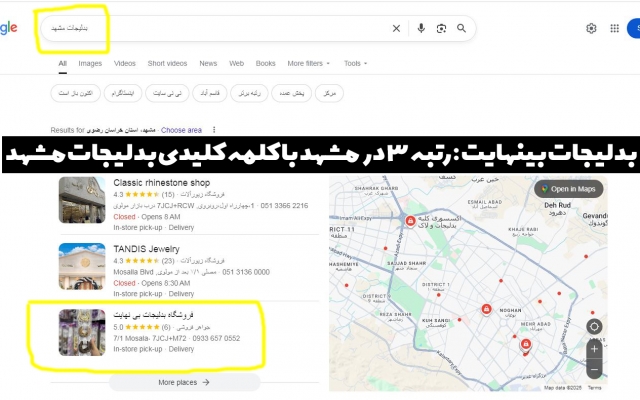The height and width of the screenshot is (400, 640).
Task: Center map using the location target icon
Action: tap(595, 326)
